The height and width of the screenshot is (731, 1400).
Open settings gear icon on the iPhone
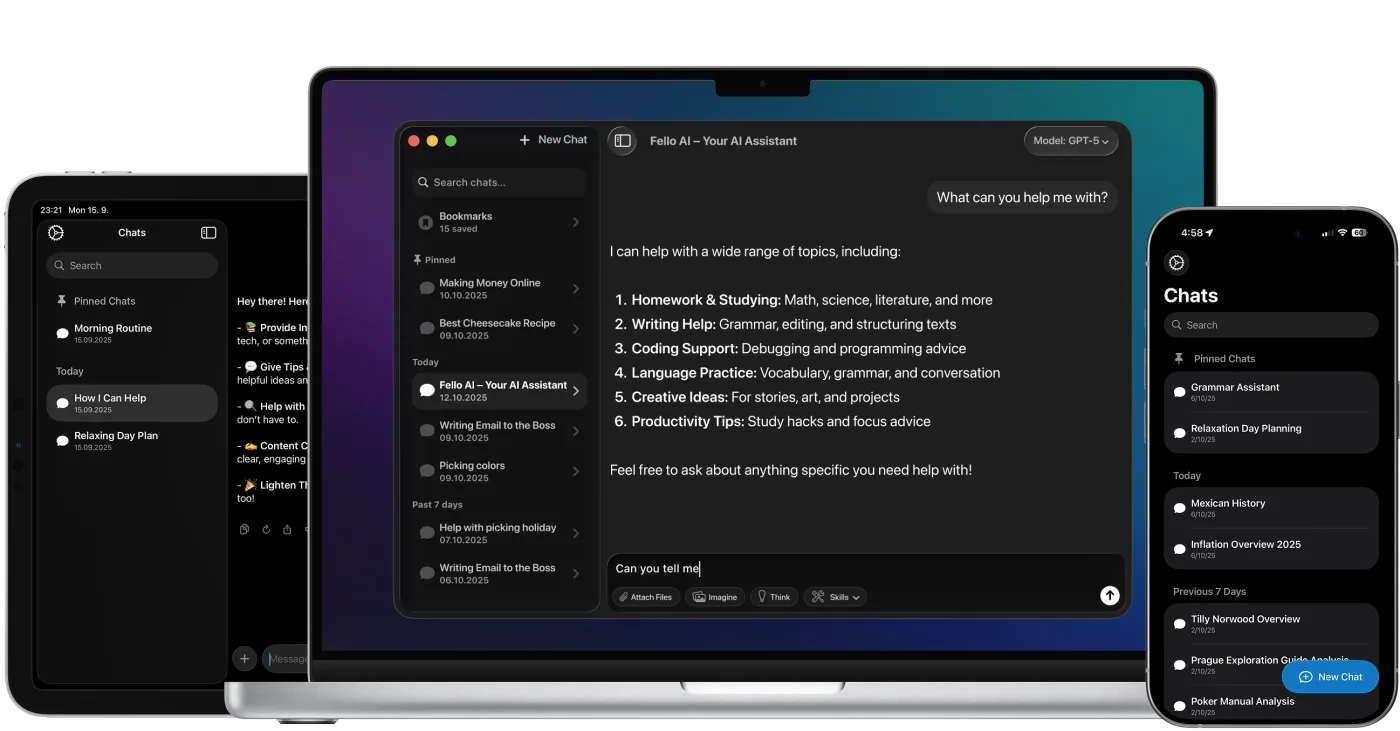1176,263
